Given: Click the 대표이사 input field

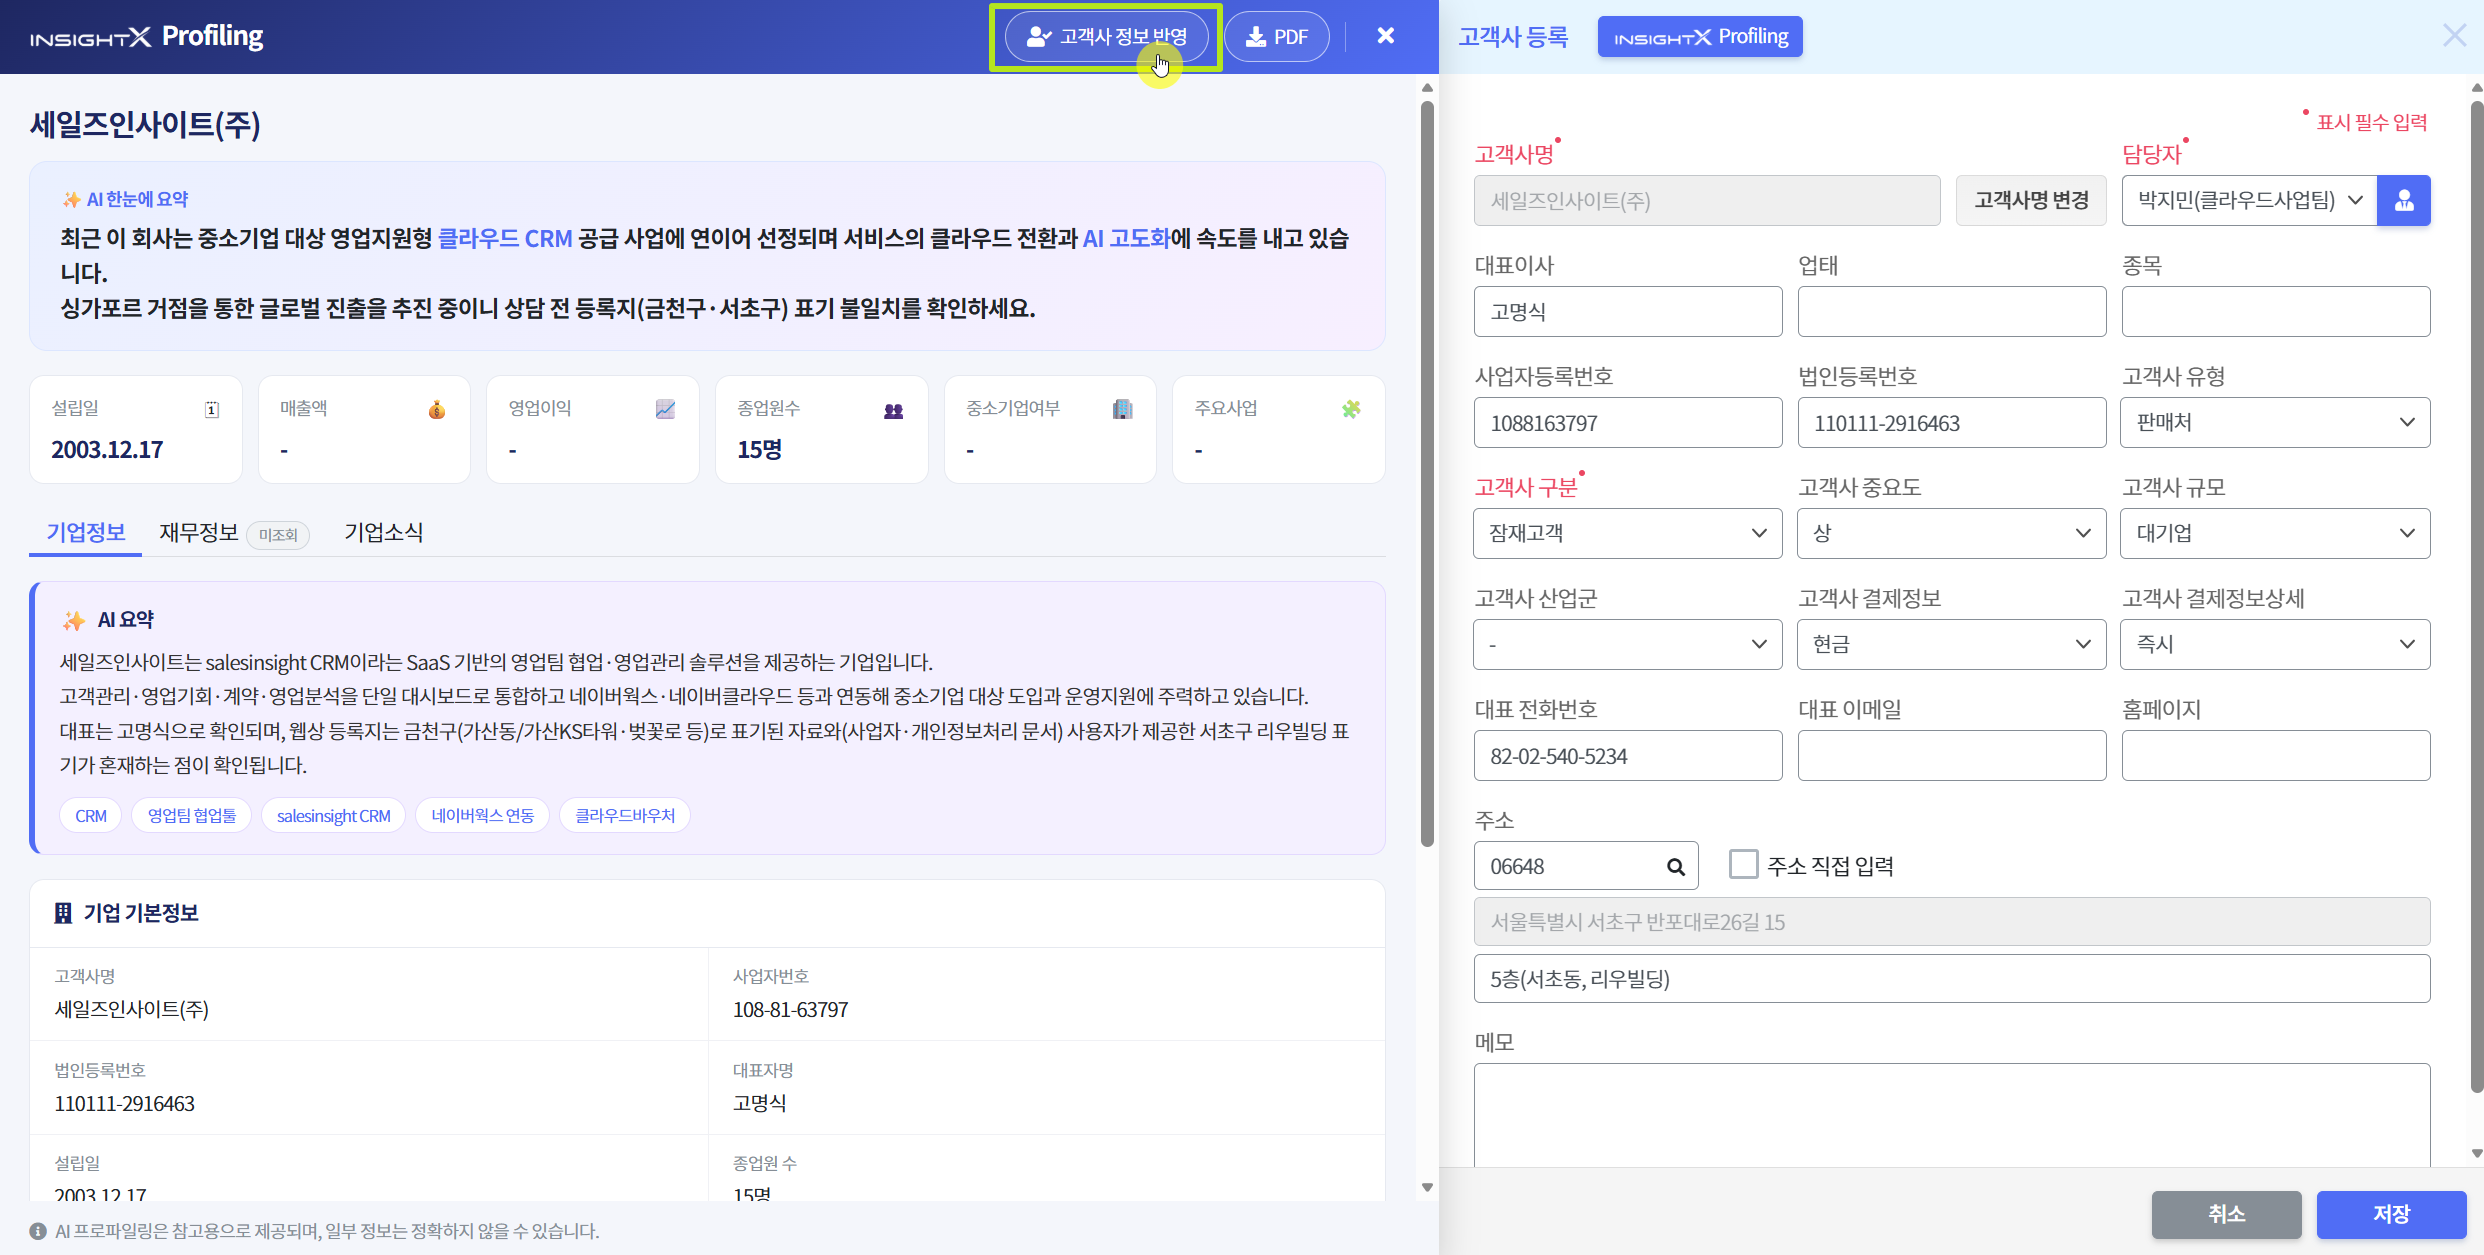Looking at the screenshot, I should tap(1627, 311).
